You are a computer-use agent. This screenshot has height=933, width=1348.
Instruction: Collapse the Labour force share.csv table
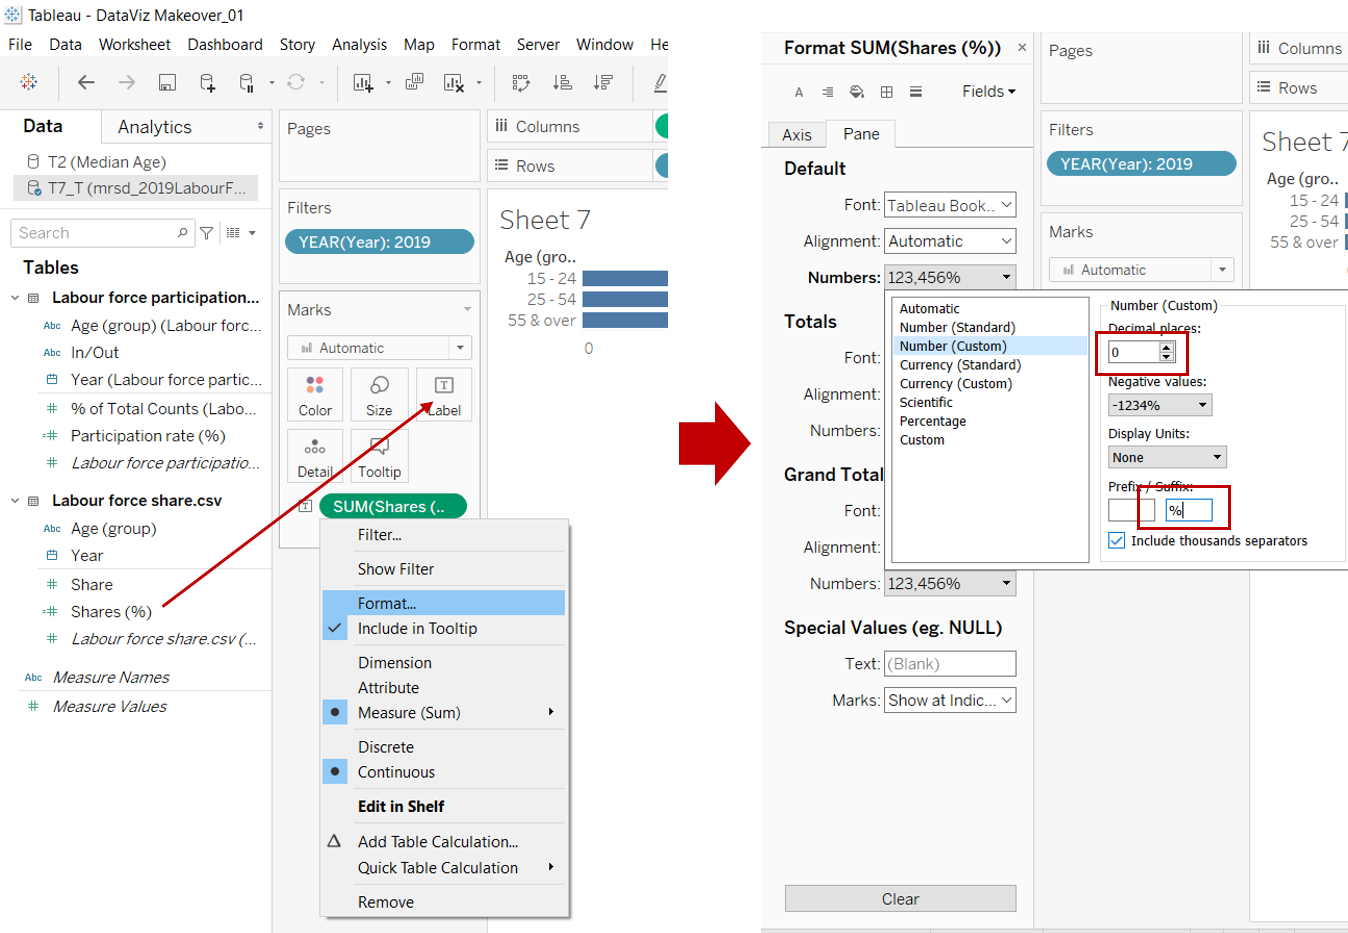click(x=15, y=501)
